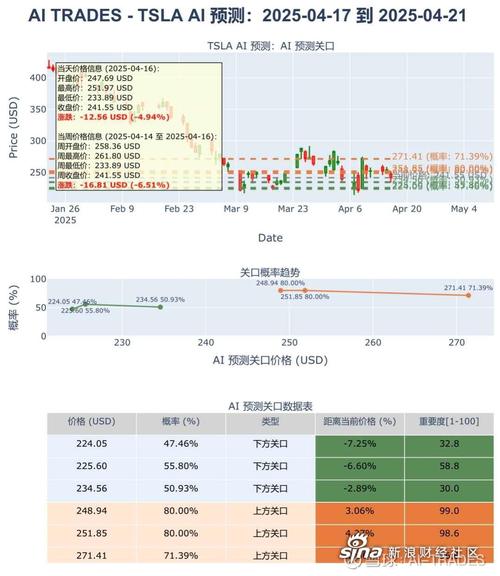500x576 pixels.
Task: Select the '开盘价: 247.69 USD' line
Action: pos(95,78)
